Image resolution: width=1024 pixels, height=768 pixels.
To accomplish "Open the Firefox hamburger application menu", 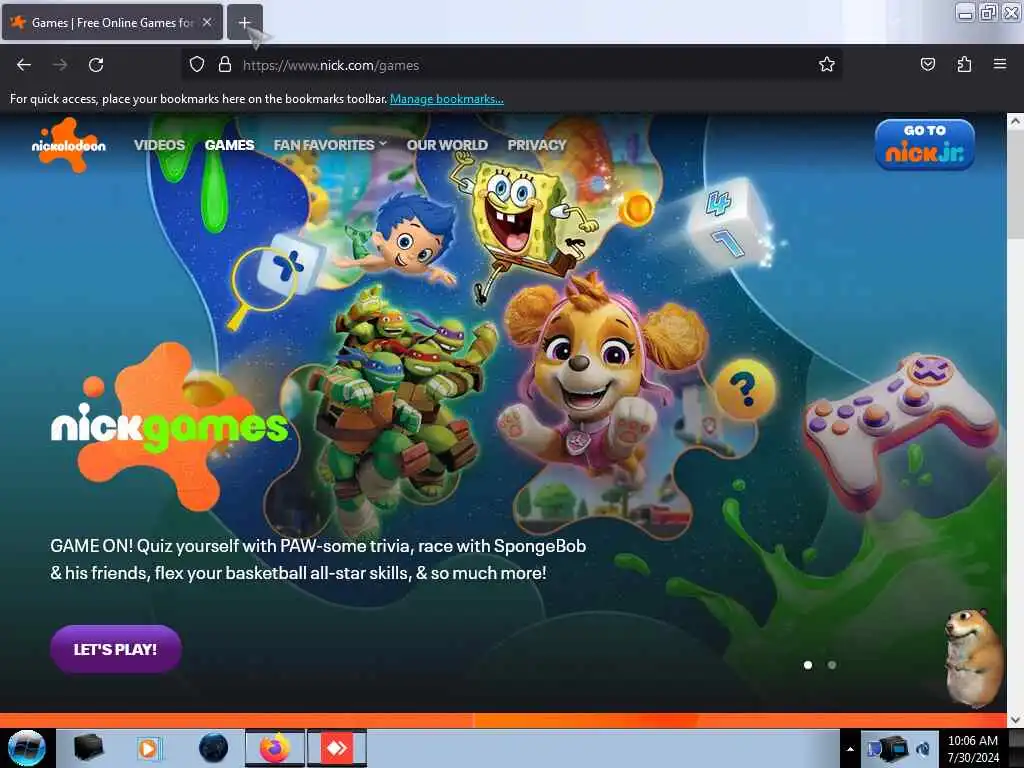I will click(1000, 64).
